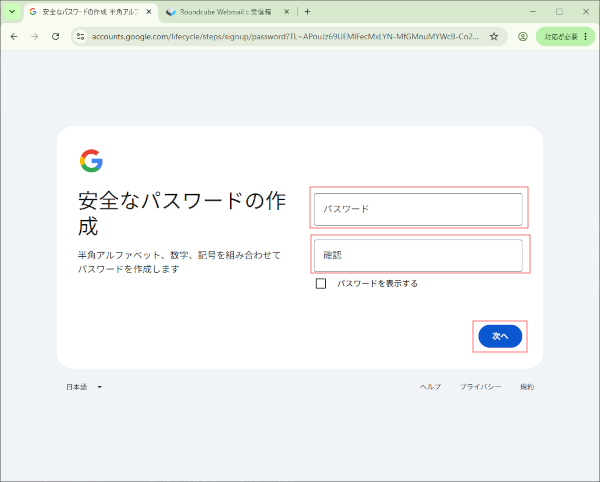Open the tab search chevron button

[x=12, y=12]
